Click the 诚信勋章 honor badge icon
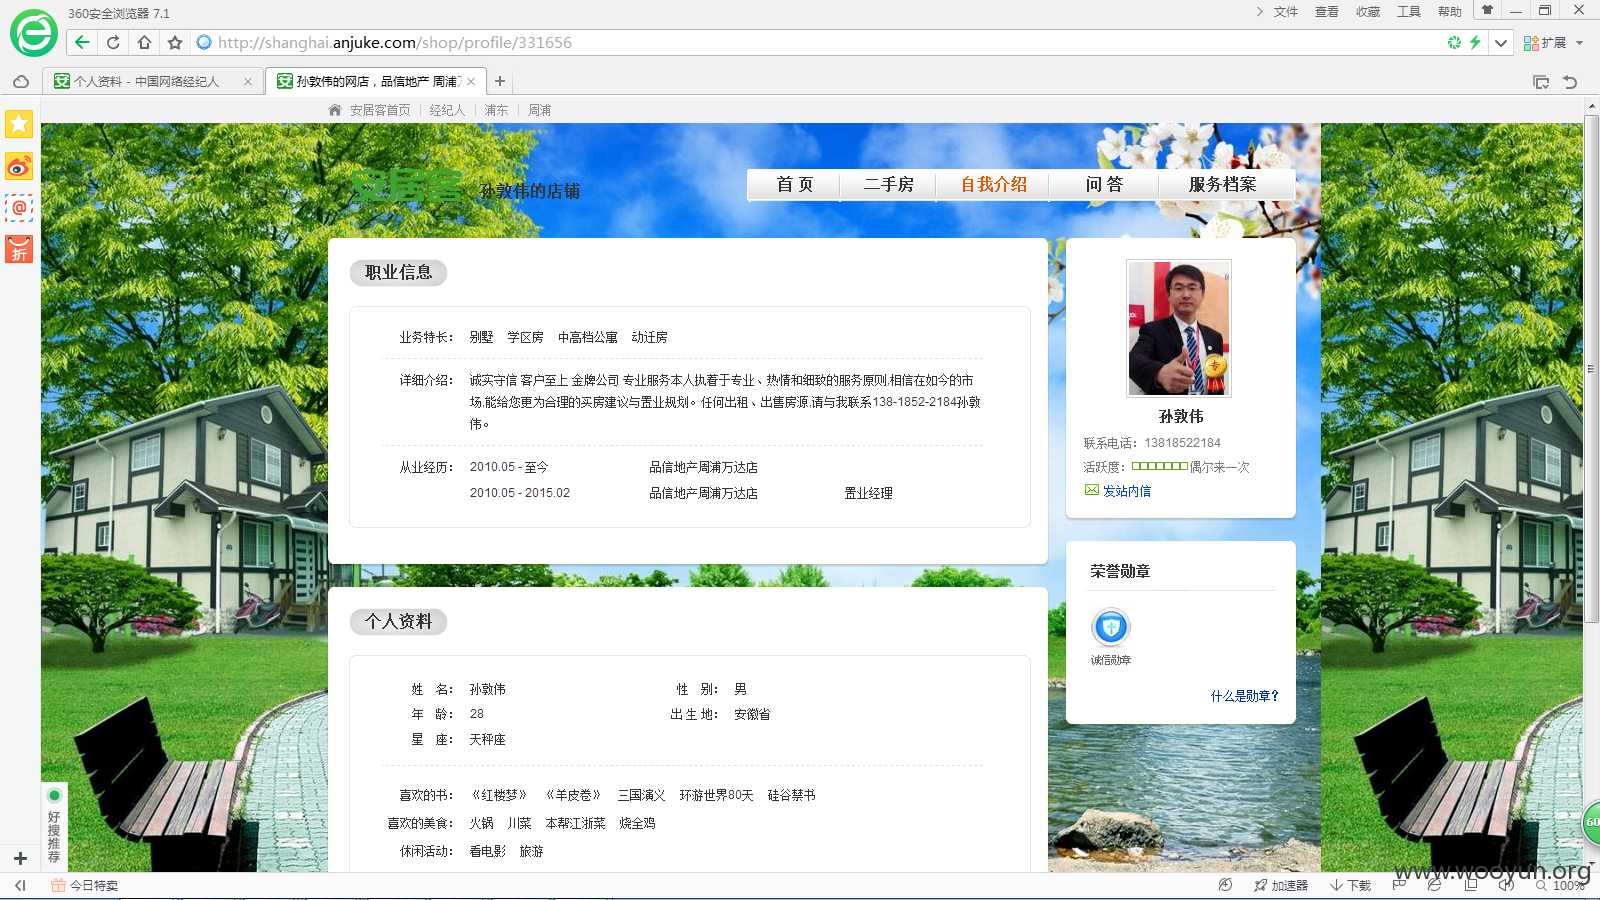 coord(1111,627)
